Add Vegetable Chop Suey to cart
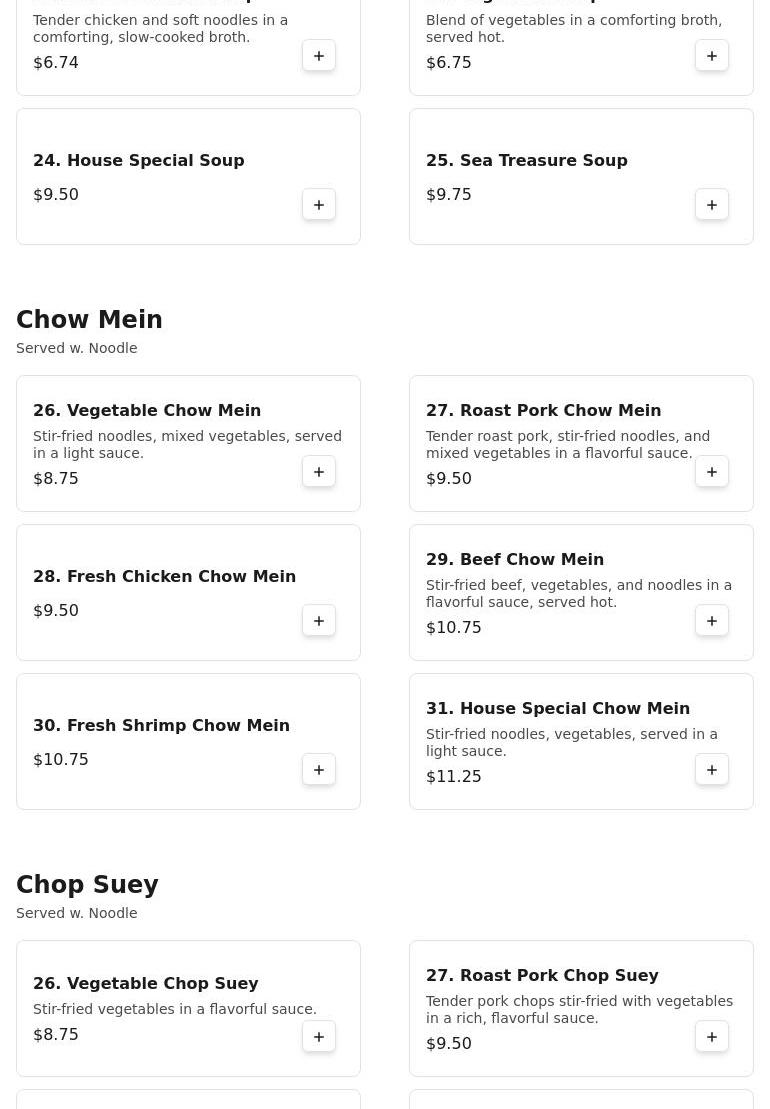This screenshot has width=770, height=1109. (x=319, y=1037)
